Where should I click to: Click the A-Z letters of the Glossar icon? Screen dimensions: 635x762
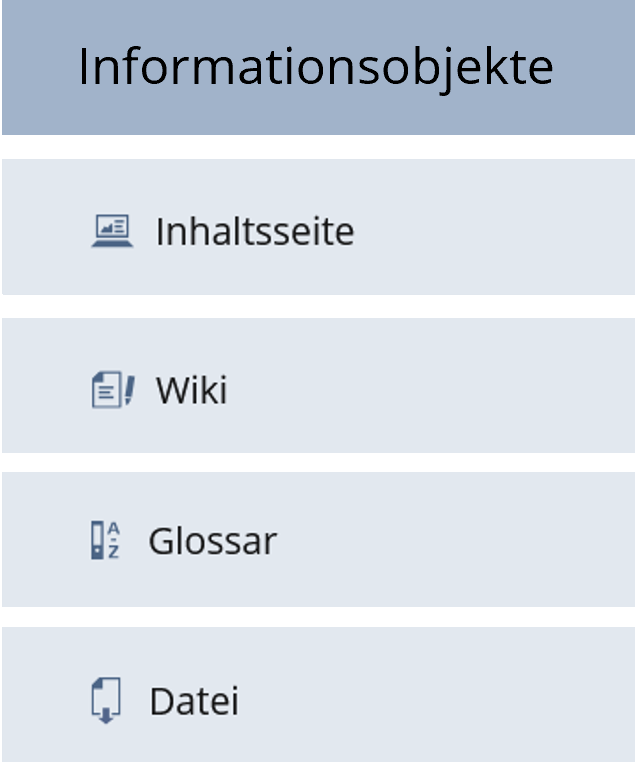click(x=113, y=540)
